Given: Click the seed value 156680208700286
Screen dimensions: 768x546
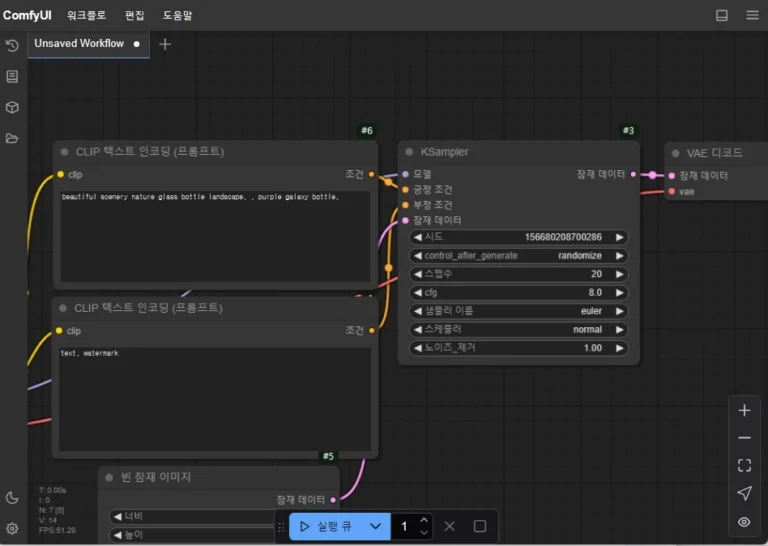Looking at the screenshot, I should pos(563,237).
